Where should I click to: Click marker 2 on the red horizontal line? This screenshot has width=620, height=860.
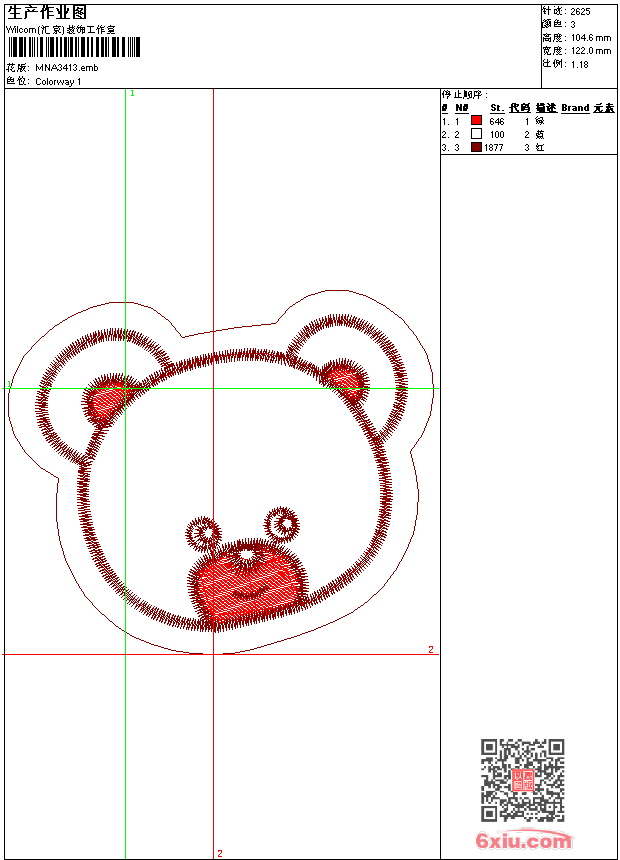[431, 650]
